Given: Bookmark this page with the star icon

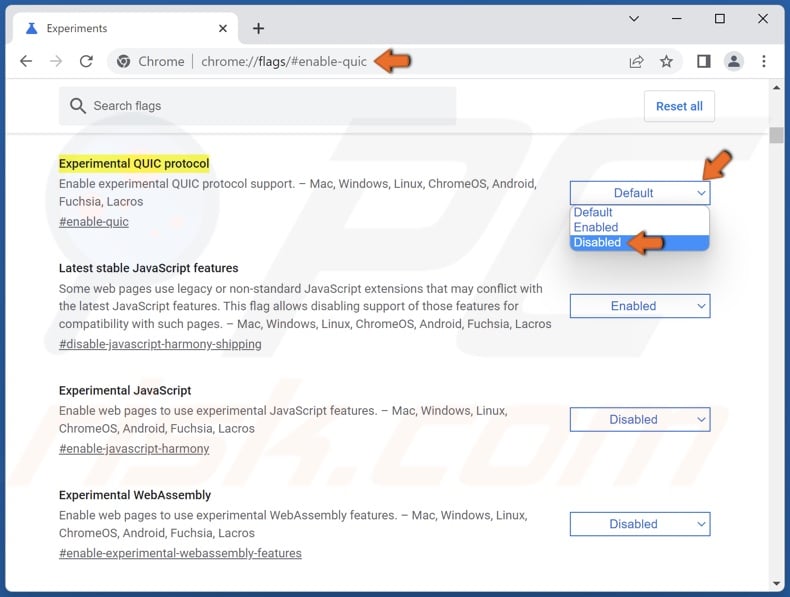Looking at the screenshot, I should (666, 61).
